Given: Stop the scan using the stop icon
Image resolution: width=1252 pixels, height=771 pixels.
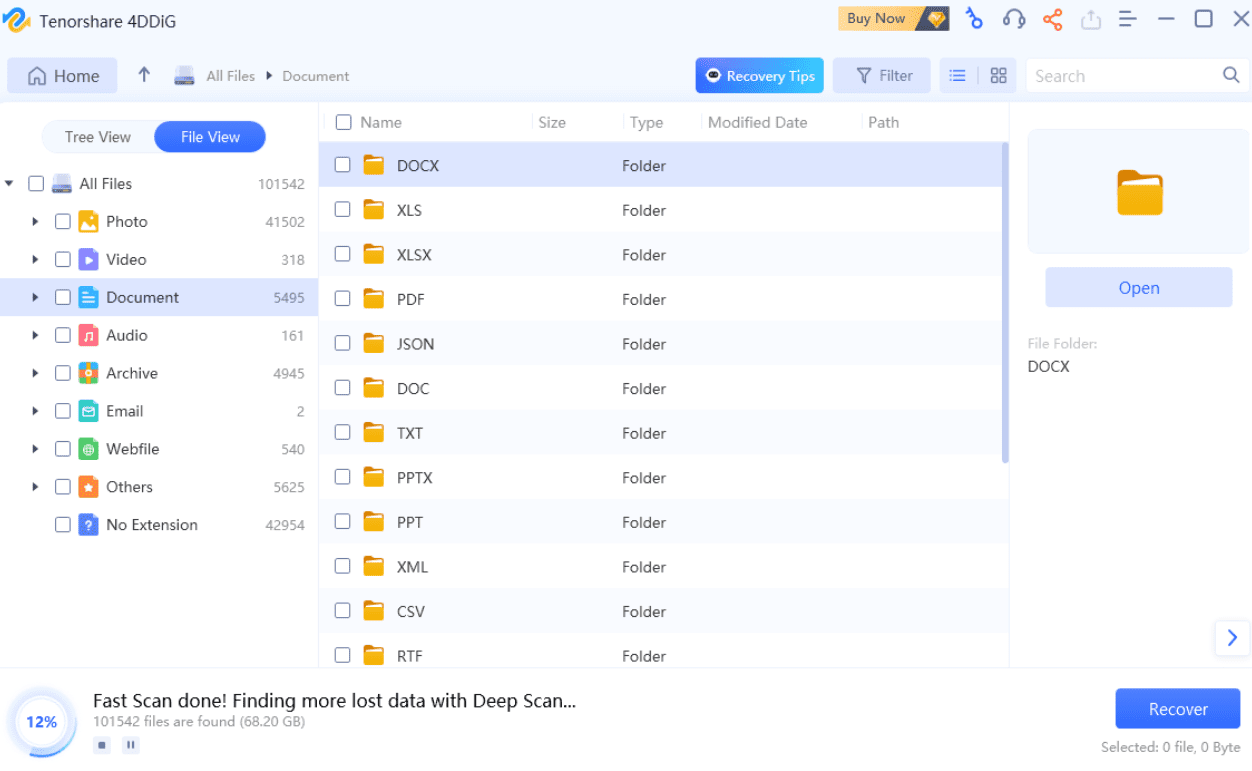Looking at the screenshot, I should [101, 745].
